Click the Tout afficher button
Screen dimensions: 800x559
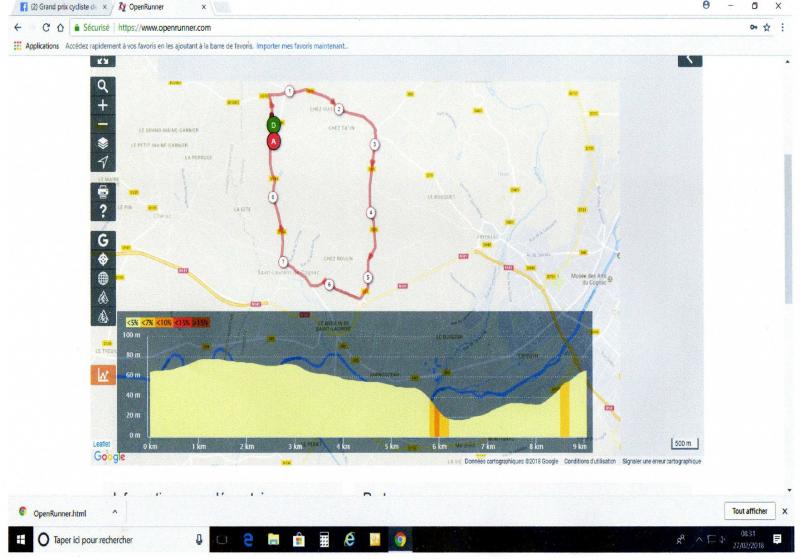[x=749, y=511]
